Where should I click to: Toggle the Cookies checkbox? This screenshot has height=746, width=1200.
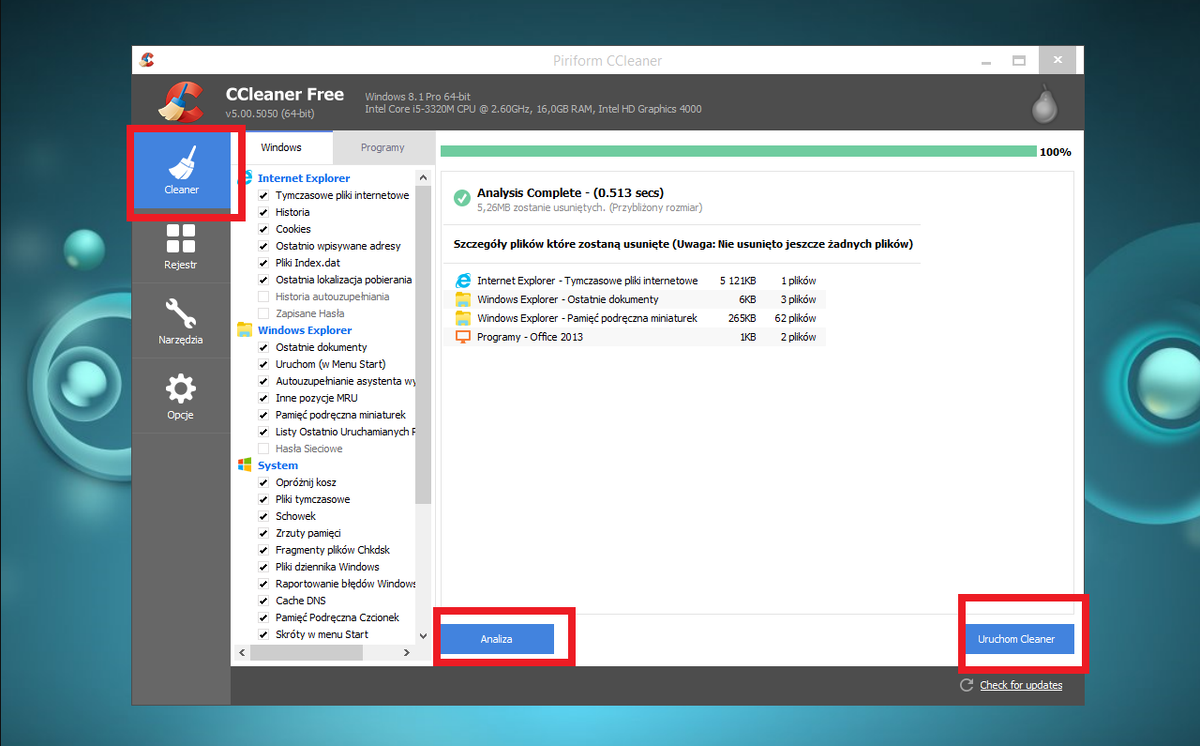264,229
